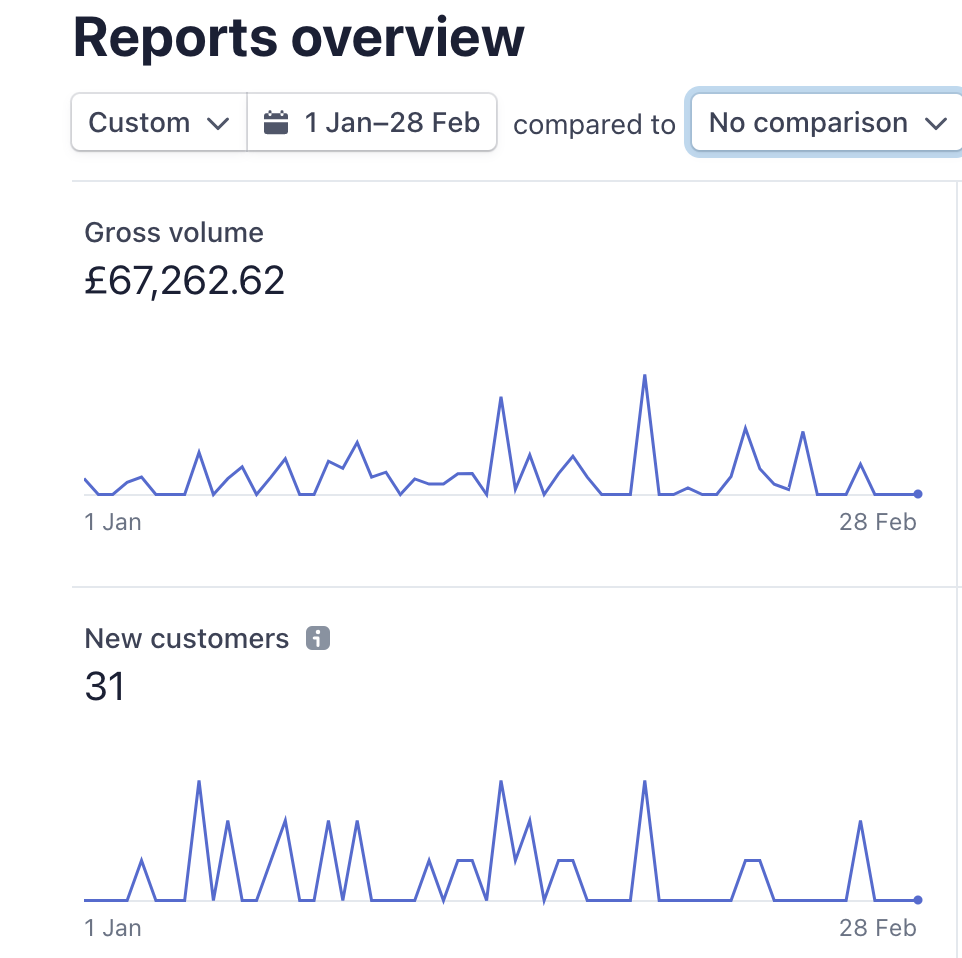Click the end dot of Gross volume line

click(918, 493)
